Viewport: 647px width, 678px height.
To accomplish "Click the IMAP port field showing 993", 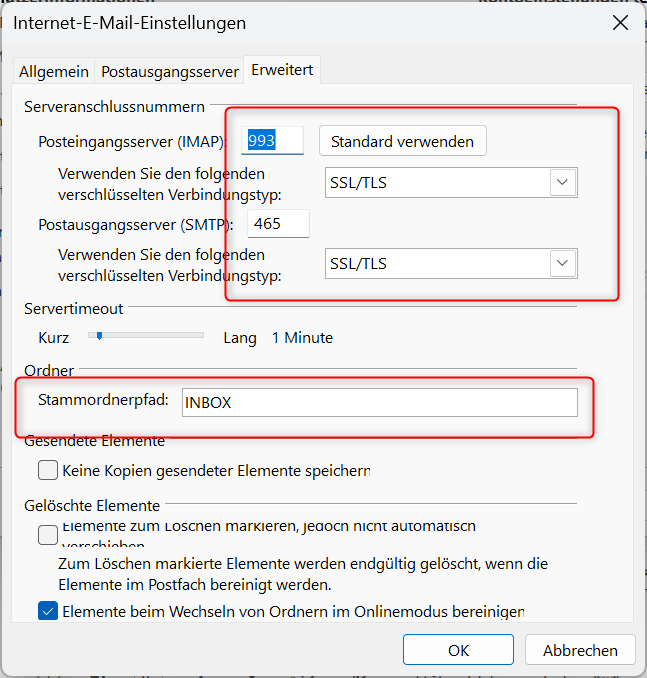I will point(275,141).
